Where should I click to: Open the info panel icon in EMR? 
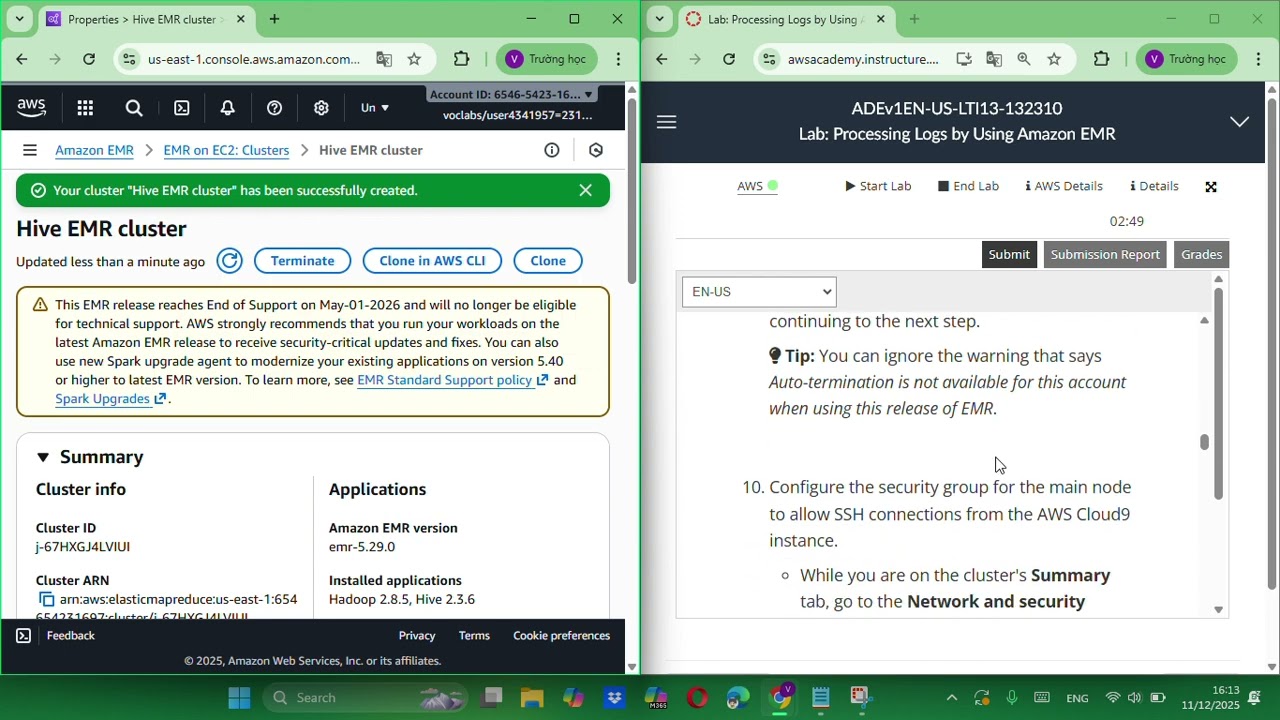[551, 150]
